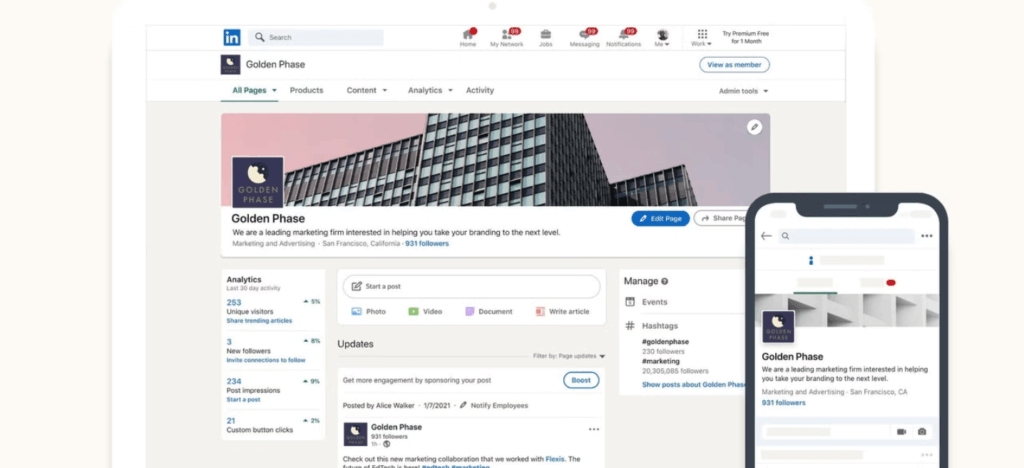Click the 931 followers link

pos(427,244)
